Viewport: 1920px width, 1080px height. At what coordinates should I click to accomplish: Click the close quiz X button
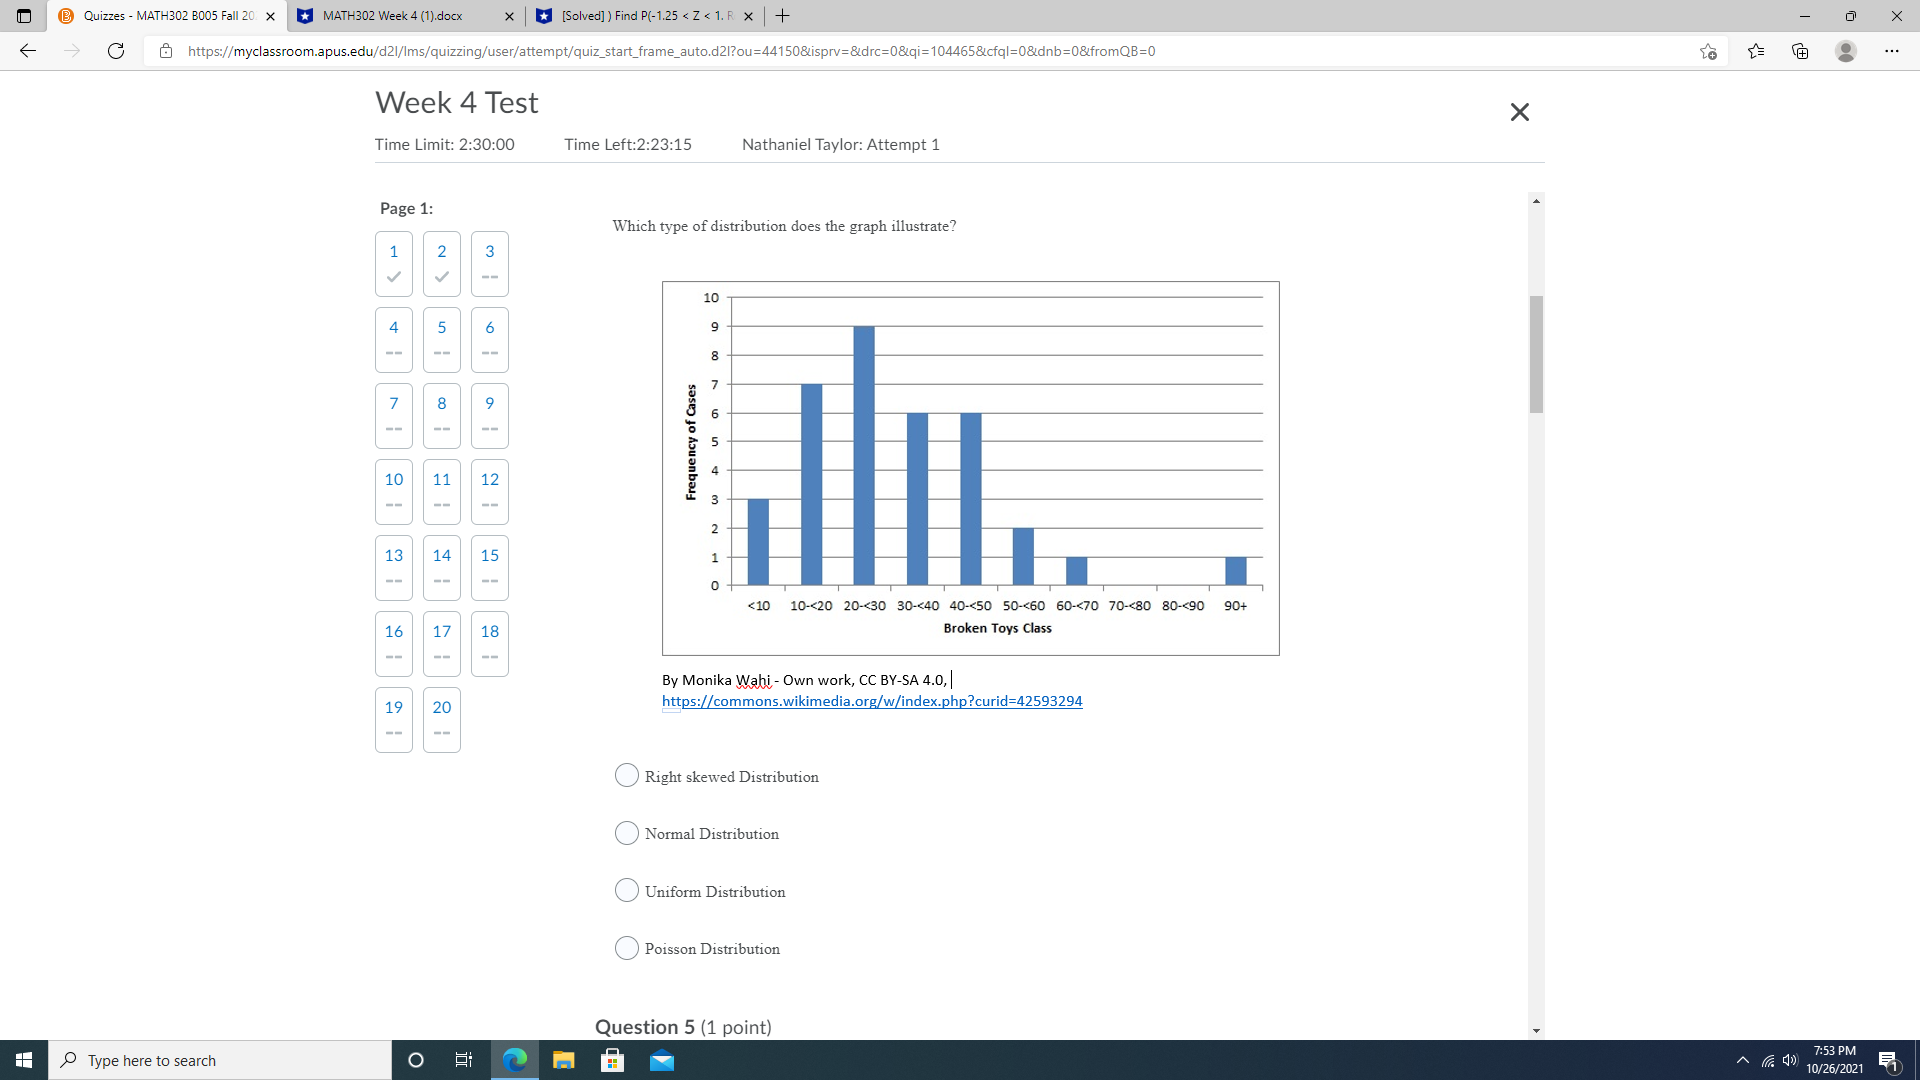(1520, 111)
